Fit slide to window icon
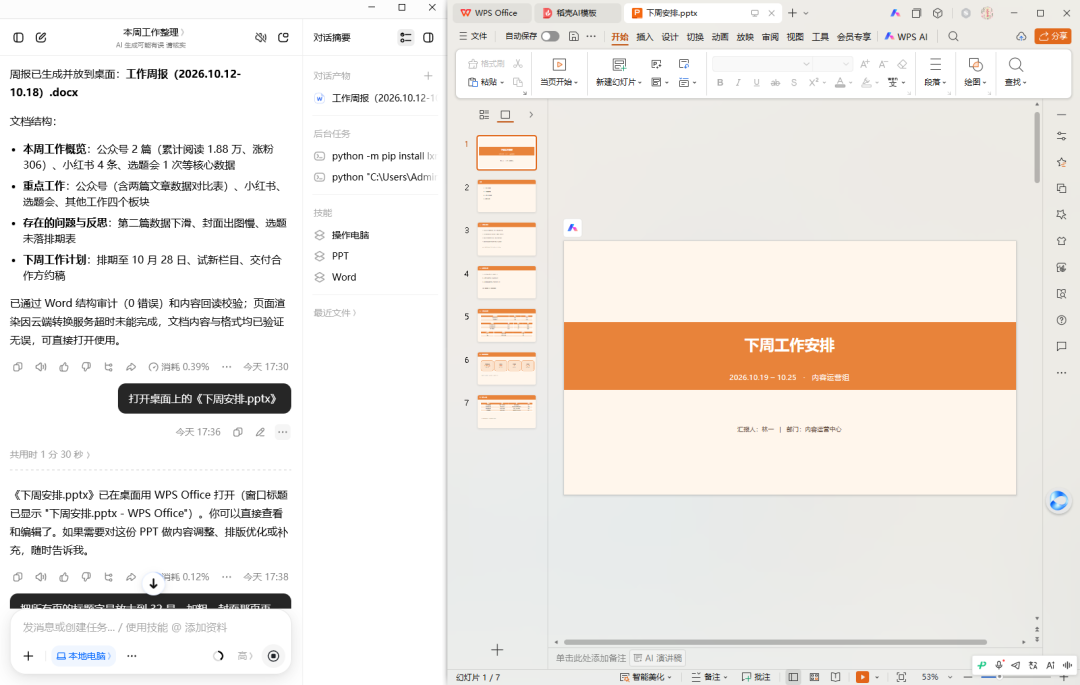1080x685 pixels. 902,677
